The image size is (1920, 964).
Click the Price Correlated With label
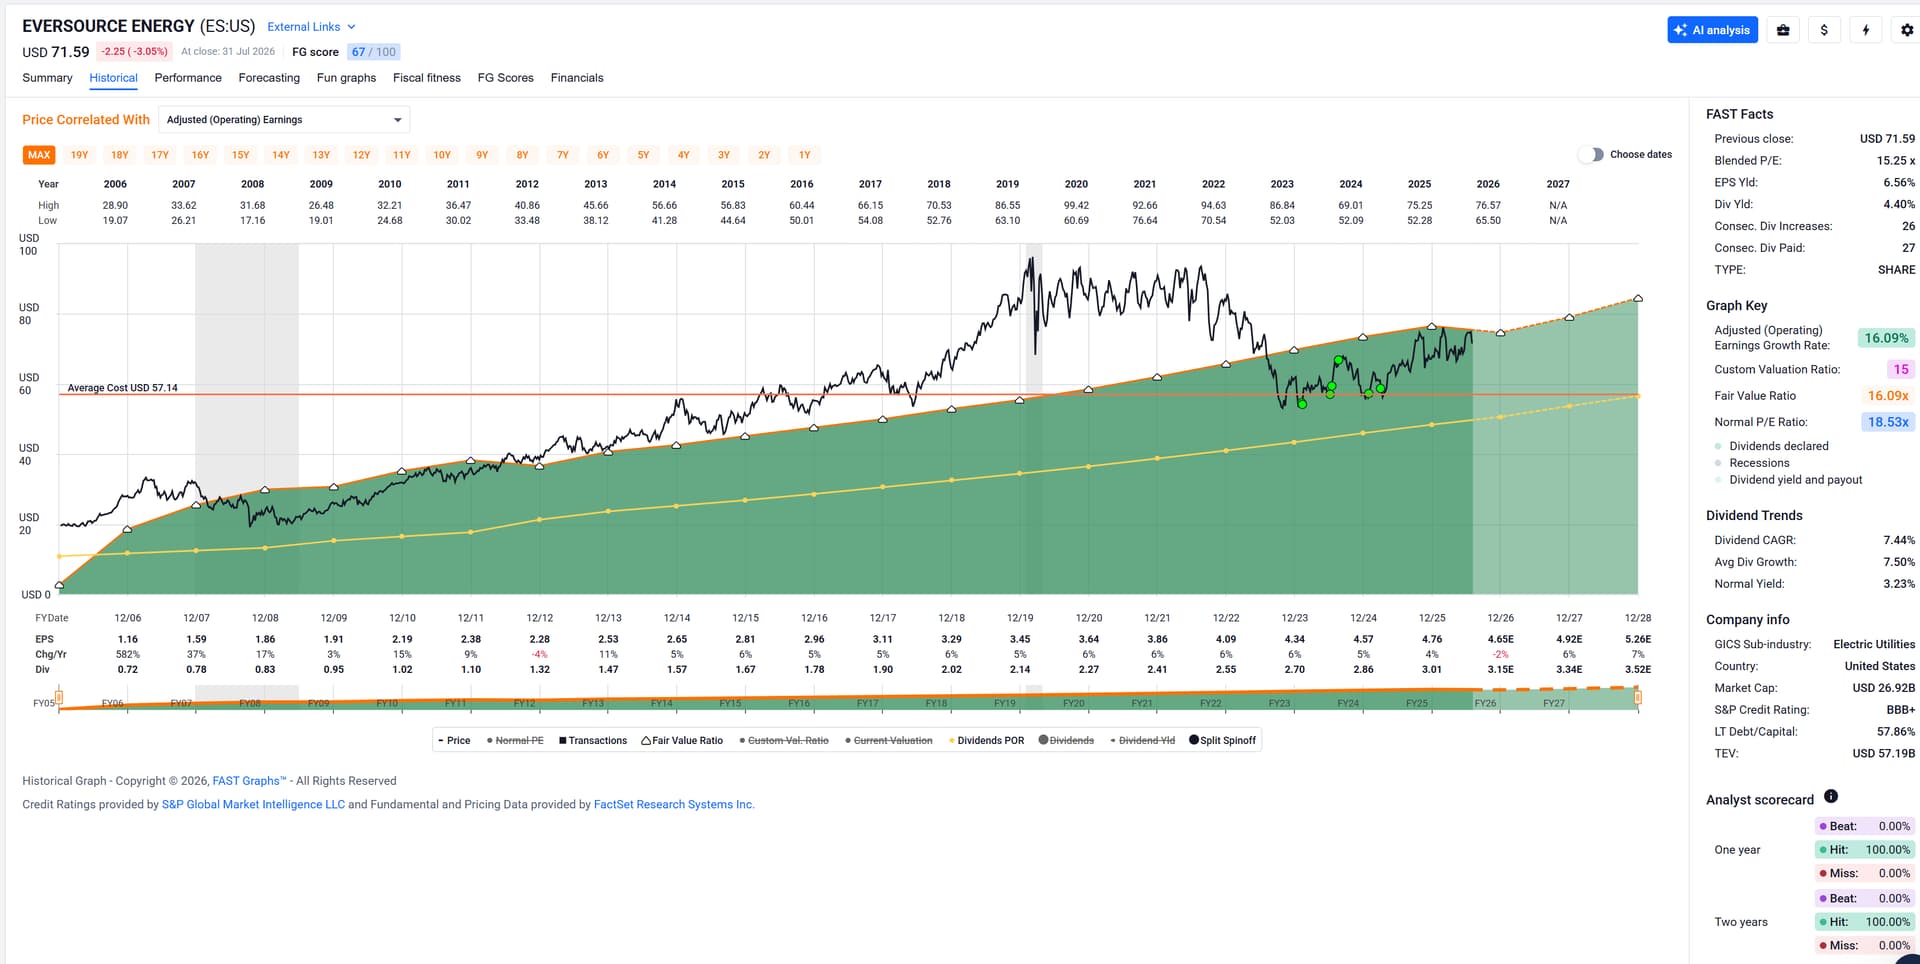tap(86, 120)
